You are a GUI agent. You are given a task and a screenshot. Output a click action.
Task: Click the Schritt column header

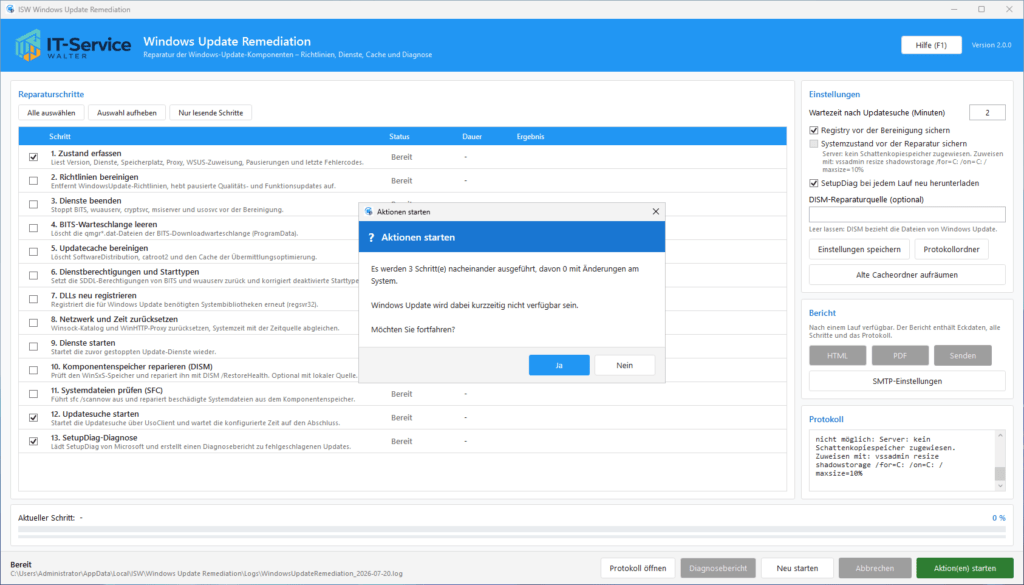point(60,136)
